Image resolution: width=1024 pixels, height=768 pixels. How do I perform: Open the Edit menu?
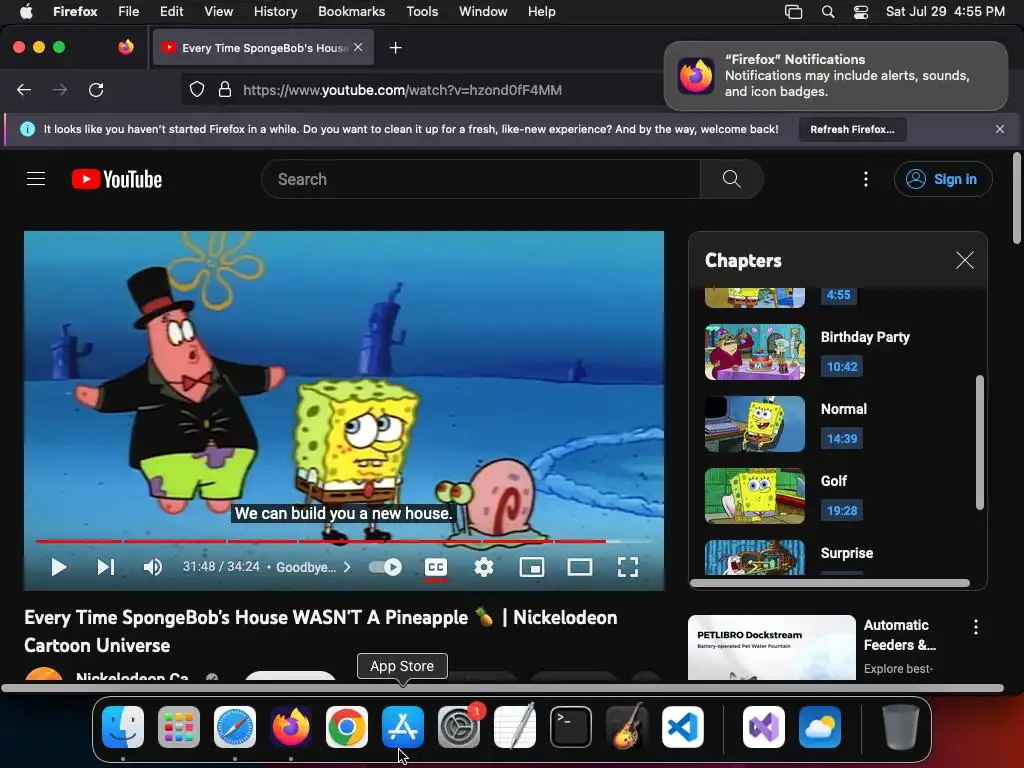tap(172, 11)
